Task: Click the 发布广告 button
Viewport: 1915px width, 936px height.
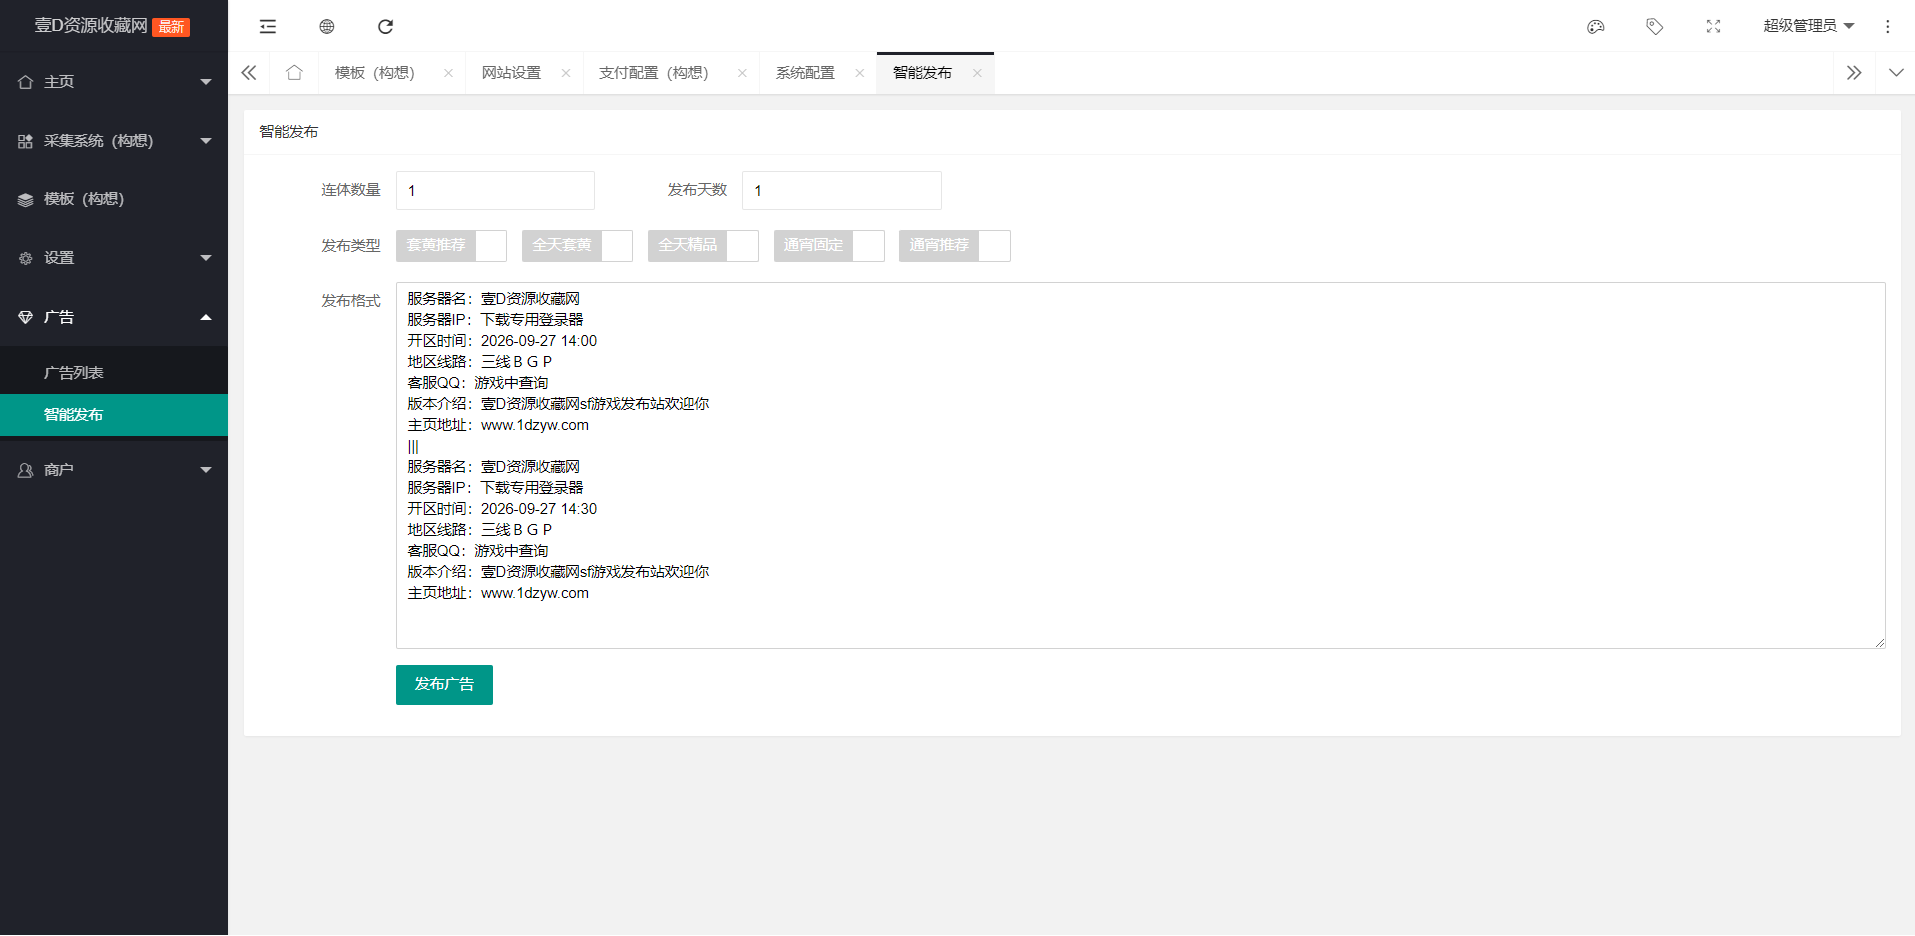Action: (444, 685)
